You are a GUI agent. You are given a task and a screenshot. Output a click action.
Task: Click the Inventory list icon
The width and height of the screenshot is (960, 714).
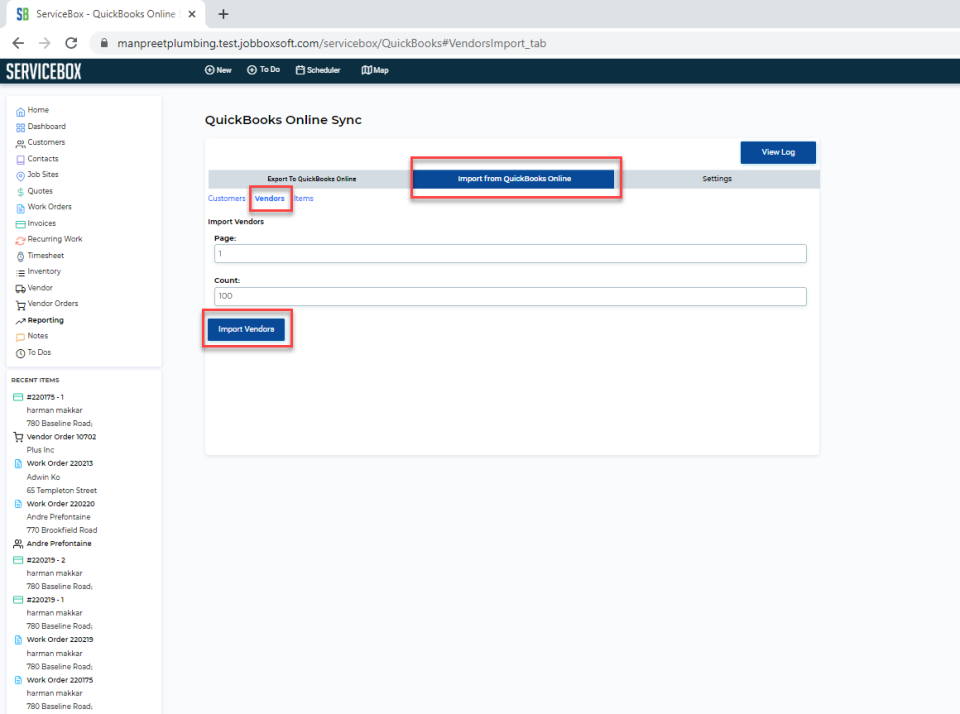(x=20, y=273)
